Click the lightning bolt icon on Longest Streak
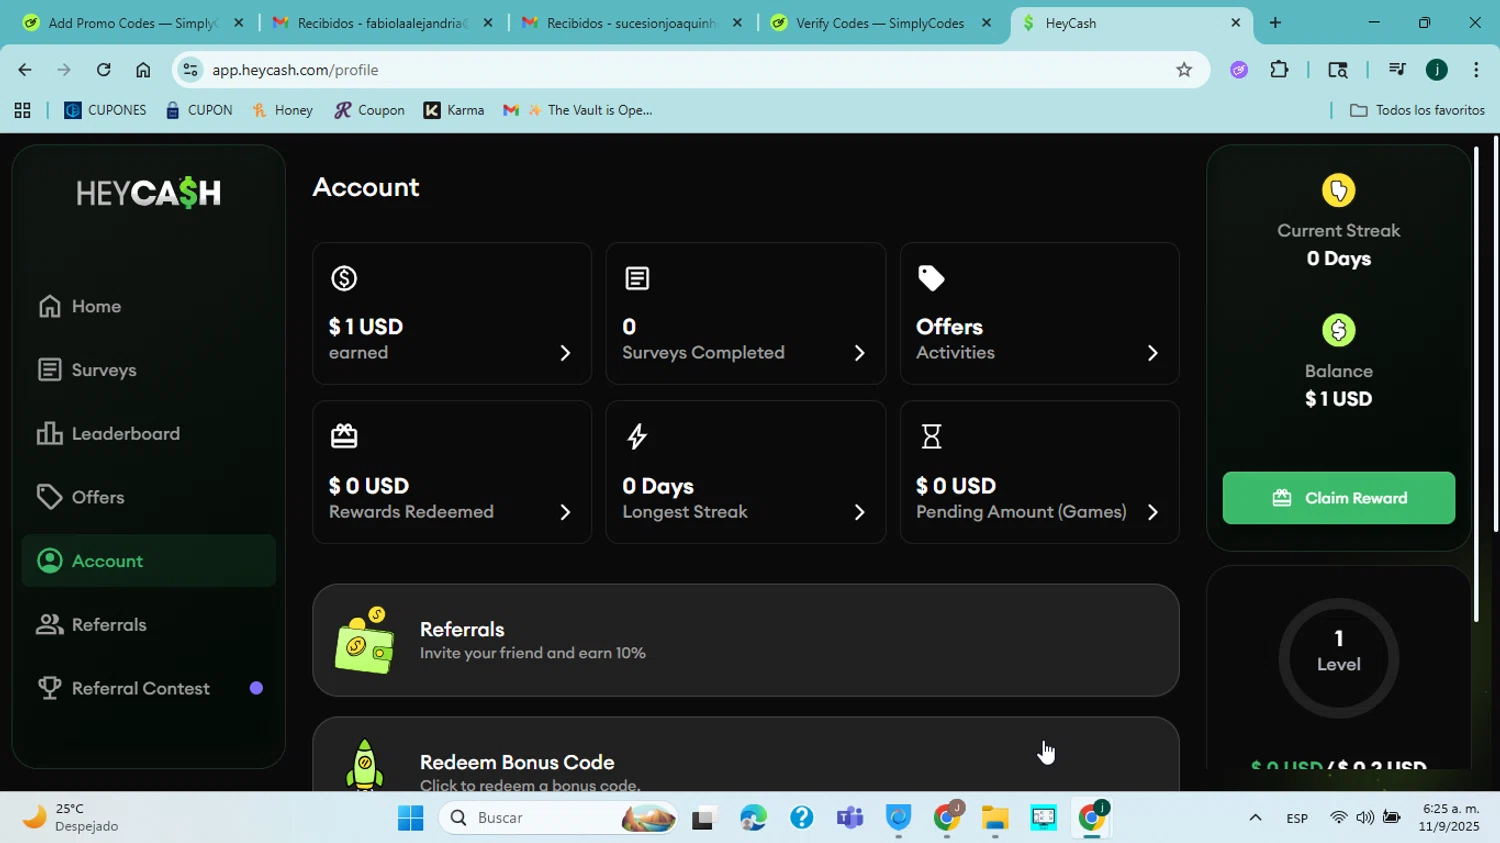The height and width of the screenshot is (843, 1500). 637,436
